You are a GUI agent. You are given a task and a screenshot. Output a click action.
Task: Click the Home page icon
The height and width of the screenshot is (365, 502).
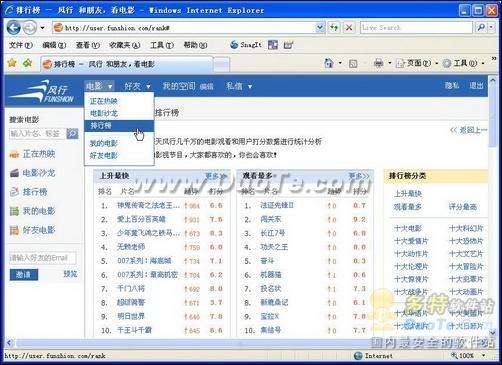point(329,63)
